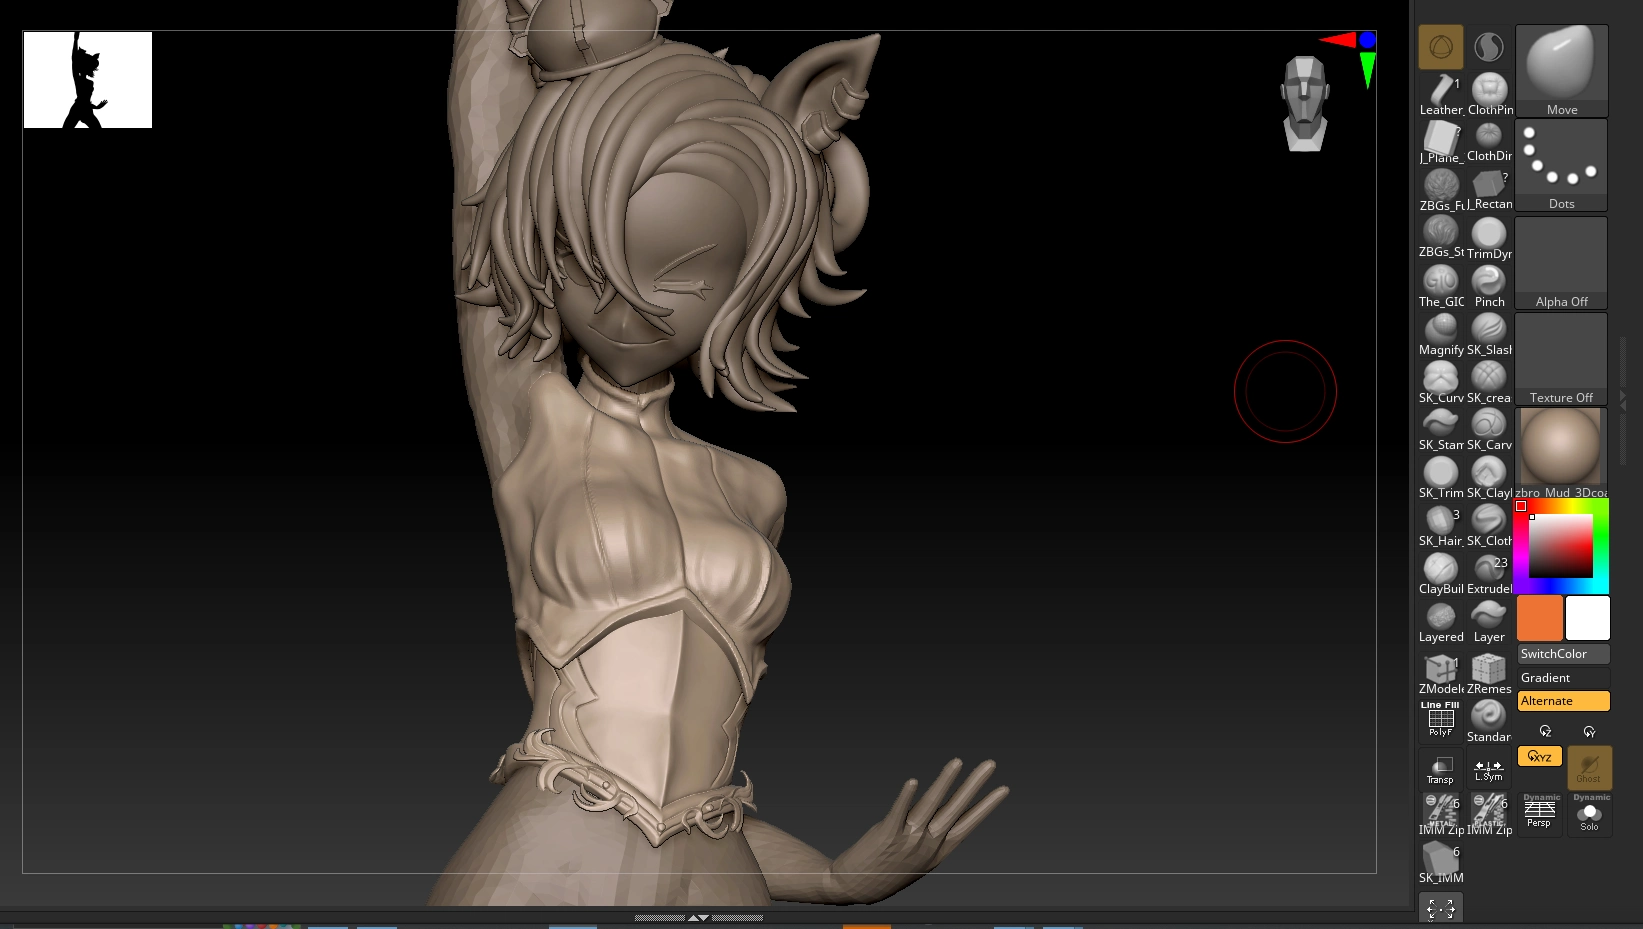Toggle Solo mode
The height and width of the screenshot is (929, 1643).
(x=1589, y=814)
